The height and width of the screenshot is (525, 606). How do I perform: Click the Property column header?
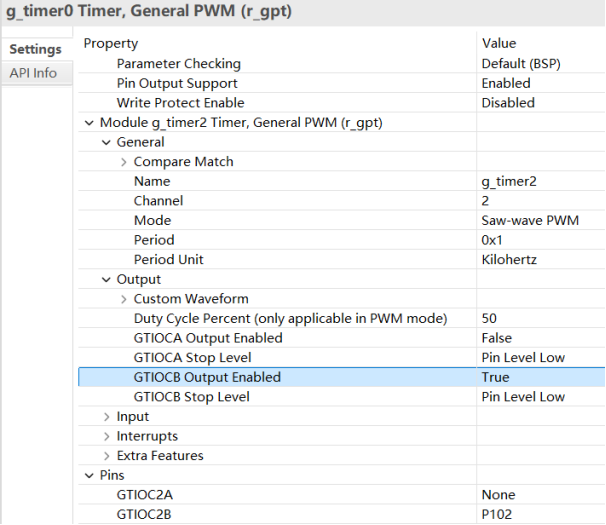[111, 44]
